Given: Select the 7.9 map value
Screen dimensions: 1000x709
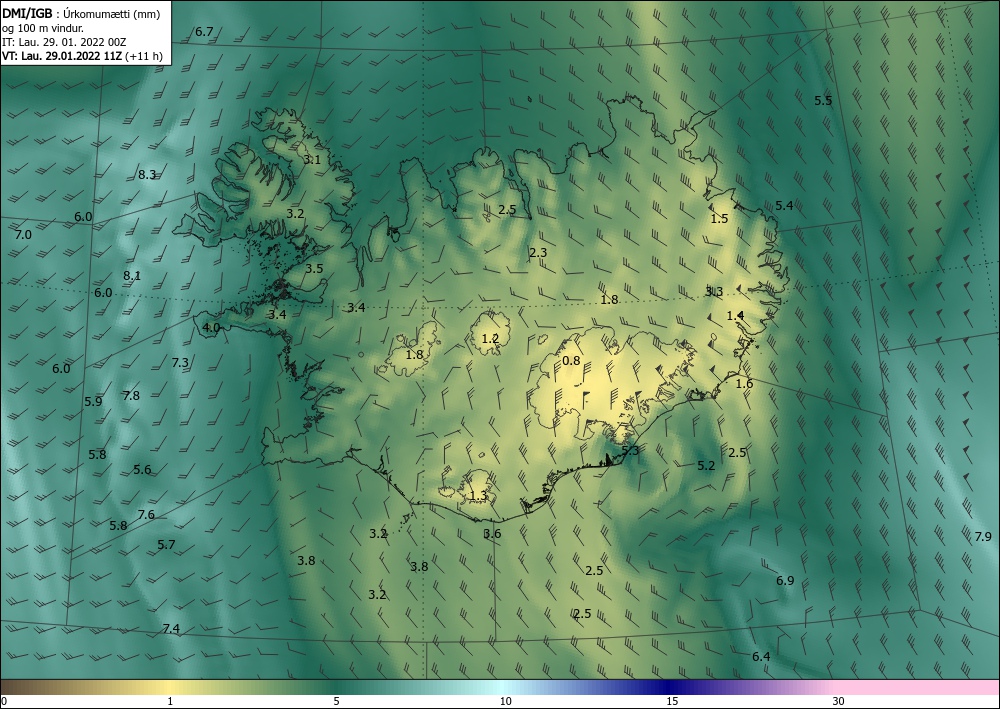Looking at the screenshot, I should coord(983,537).
